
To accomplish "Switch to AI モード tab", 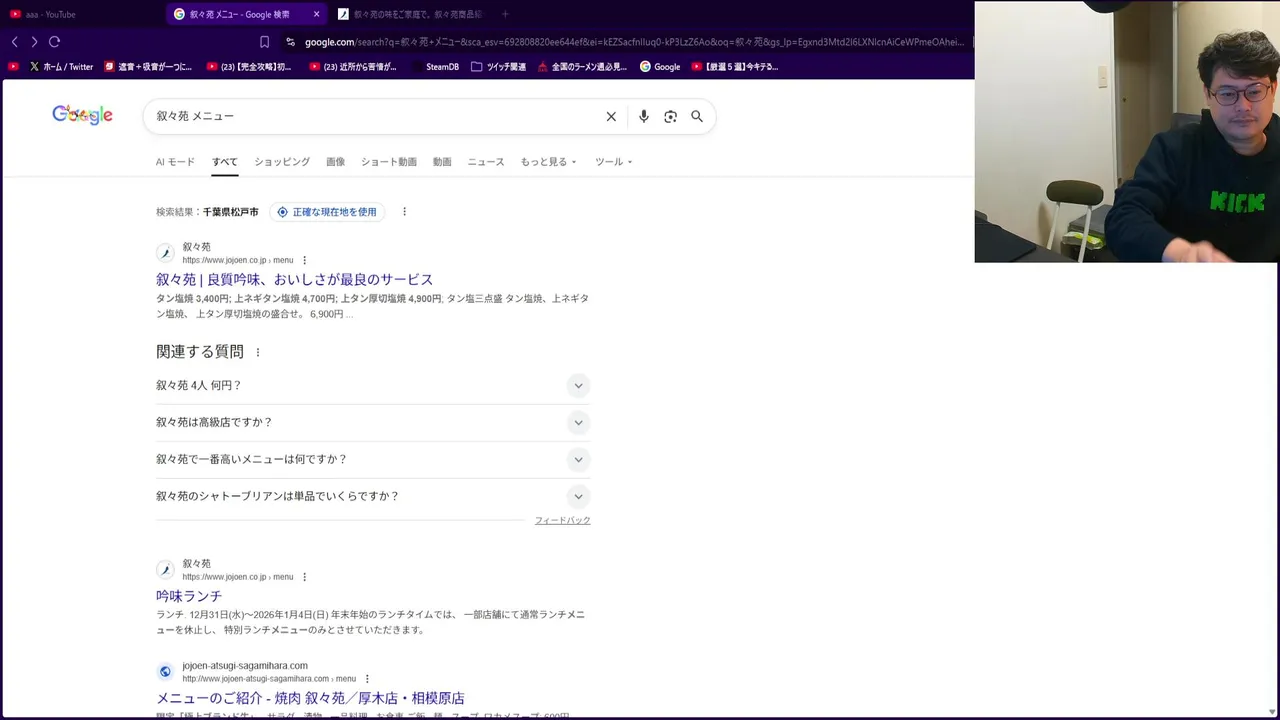I will (x=175, y=162).
